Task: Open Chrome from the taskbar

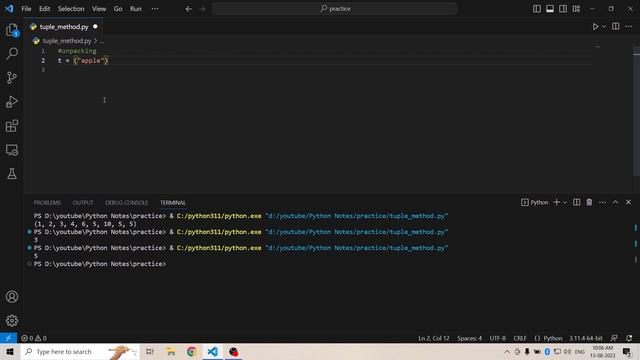Action: tap(191, 351)
